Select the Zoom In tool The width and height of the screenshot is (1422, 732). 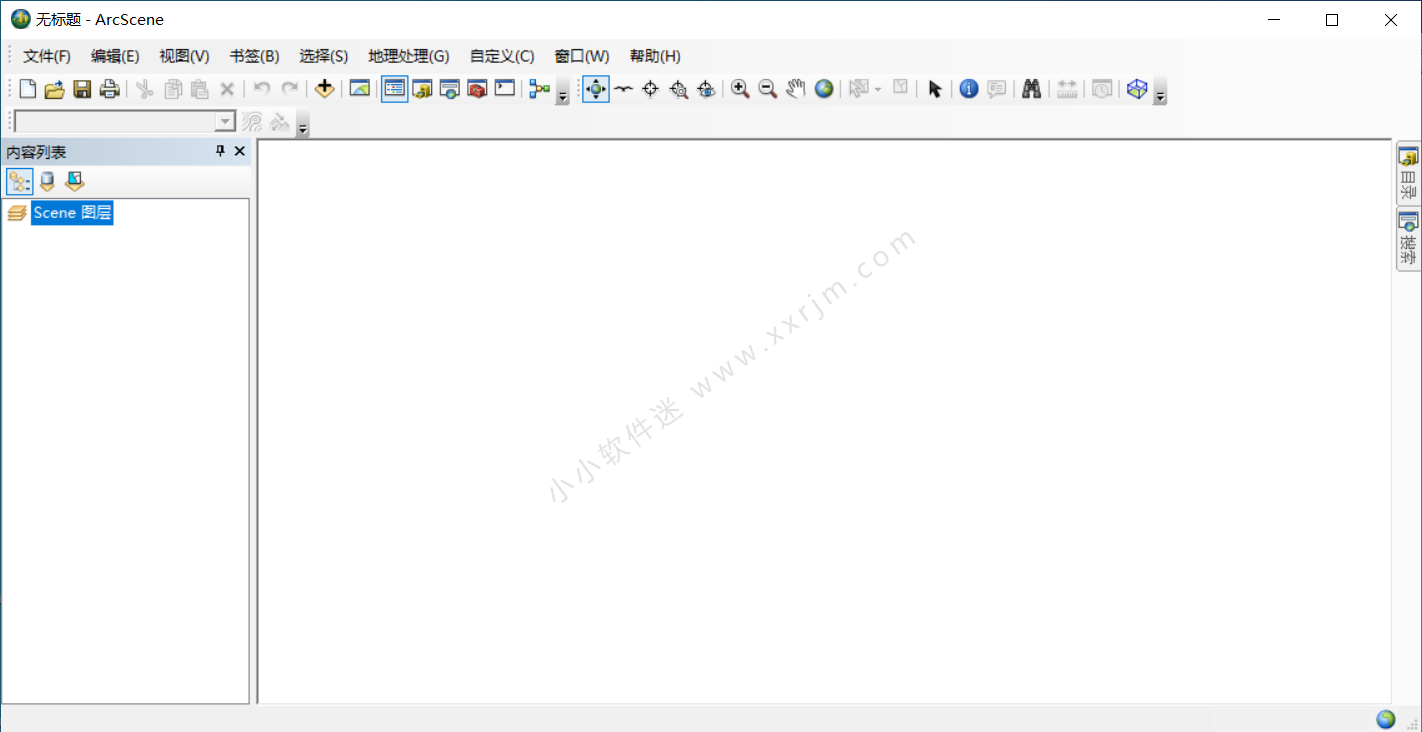(740, 89)
